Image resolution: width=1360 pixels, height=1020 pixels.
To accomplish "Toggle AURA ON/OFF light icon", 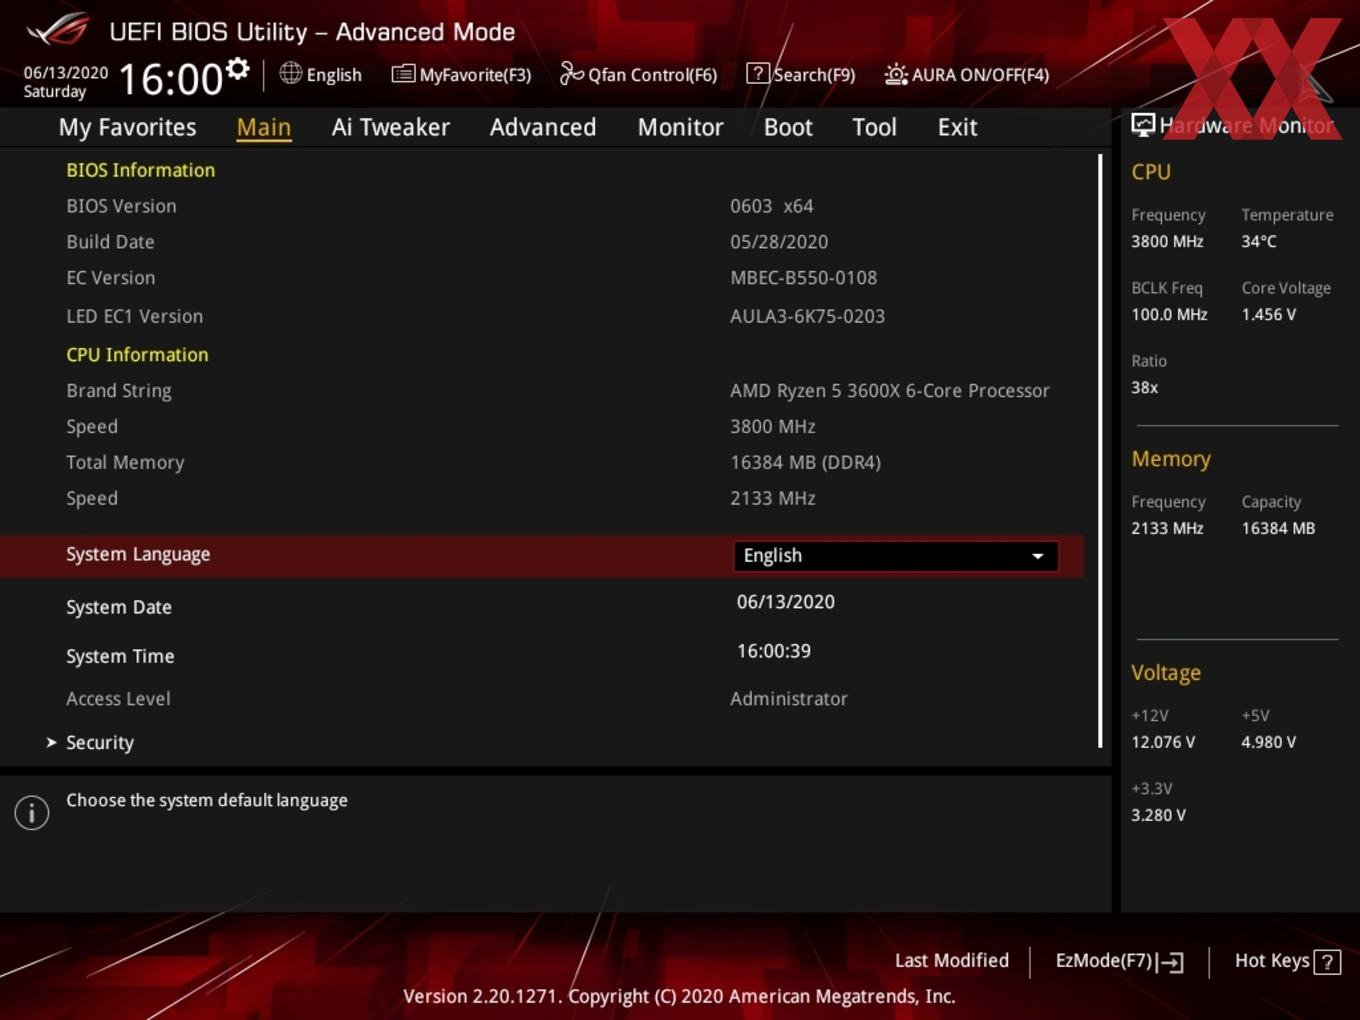I will 896,74.
